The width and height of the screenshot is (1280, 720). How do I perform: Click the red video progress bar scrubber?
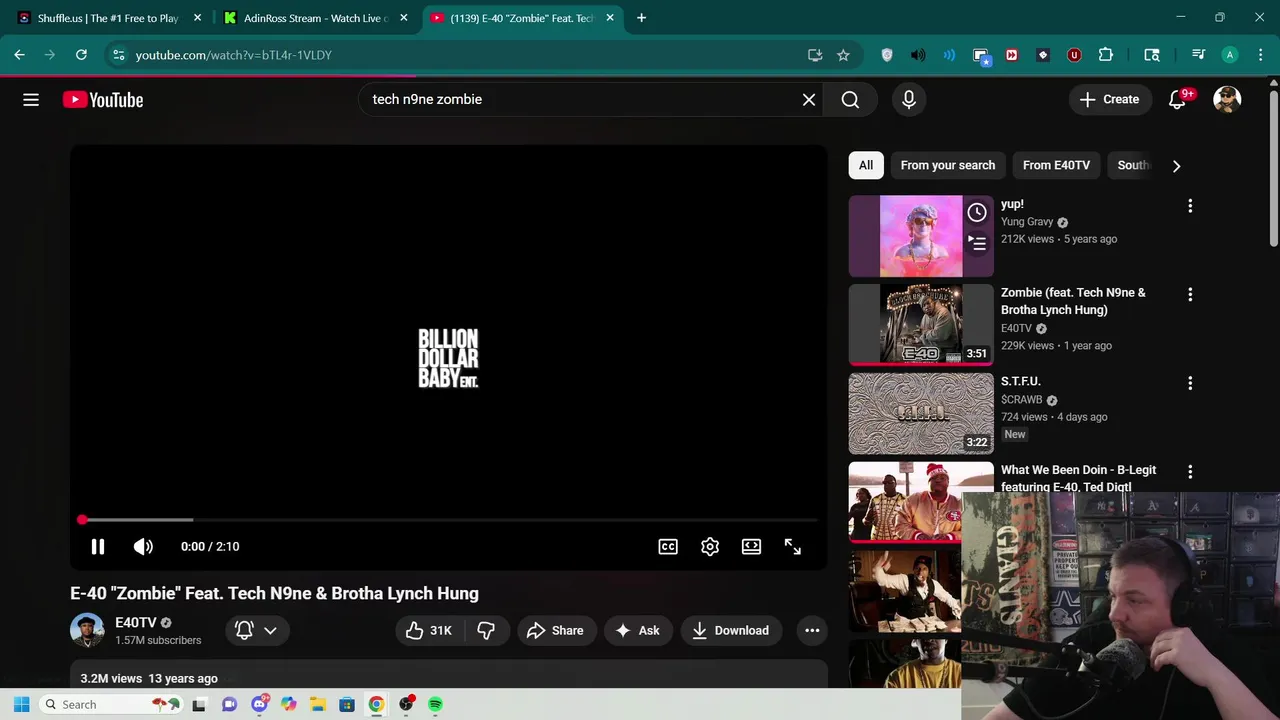pyautogui.click(x=82, y=520)
